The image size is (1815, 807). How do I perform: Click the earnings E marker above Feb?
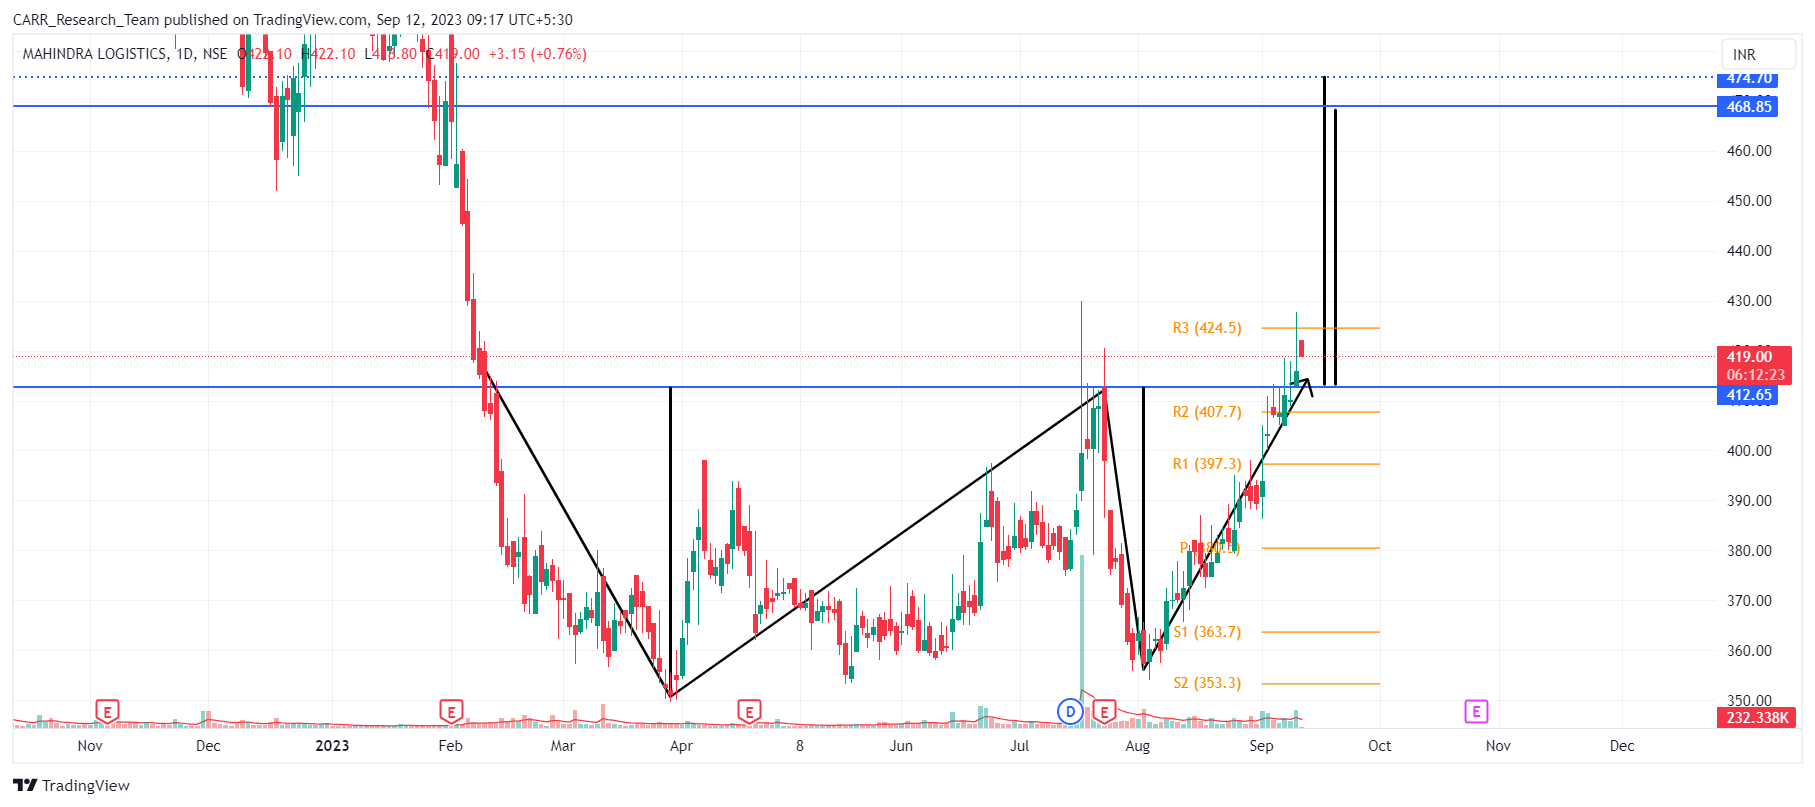451,712
